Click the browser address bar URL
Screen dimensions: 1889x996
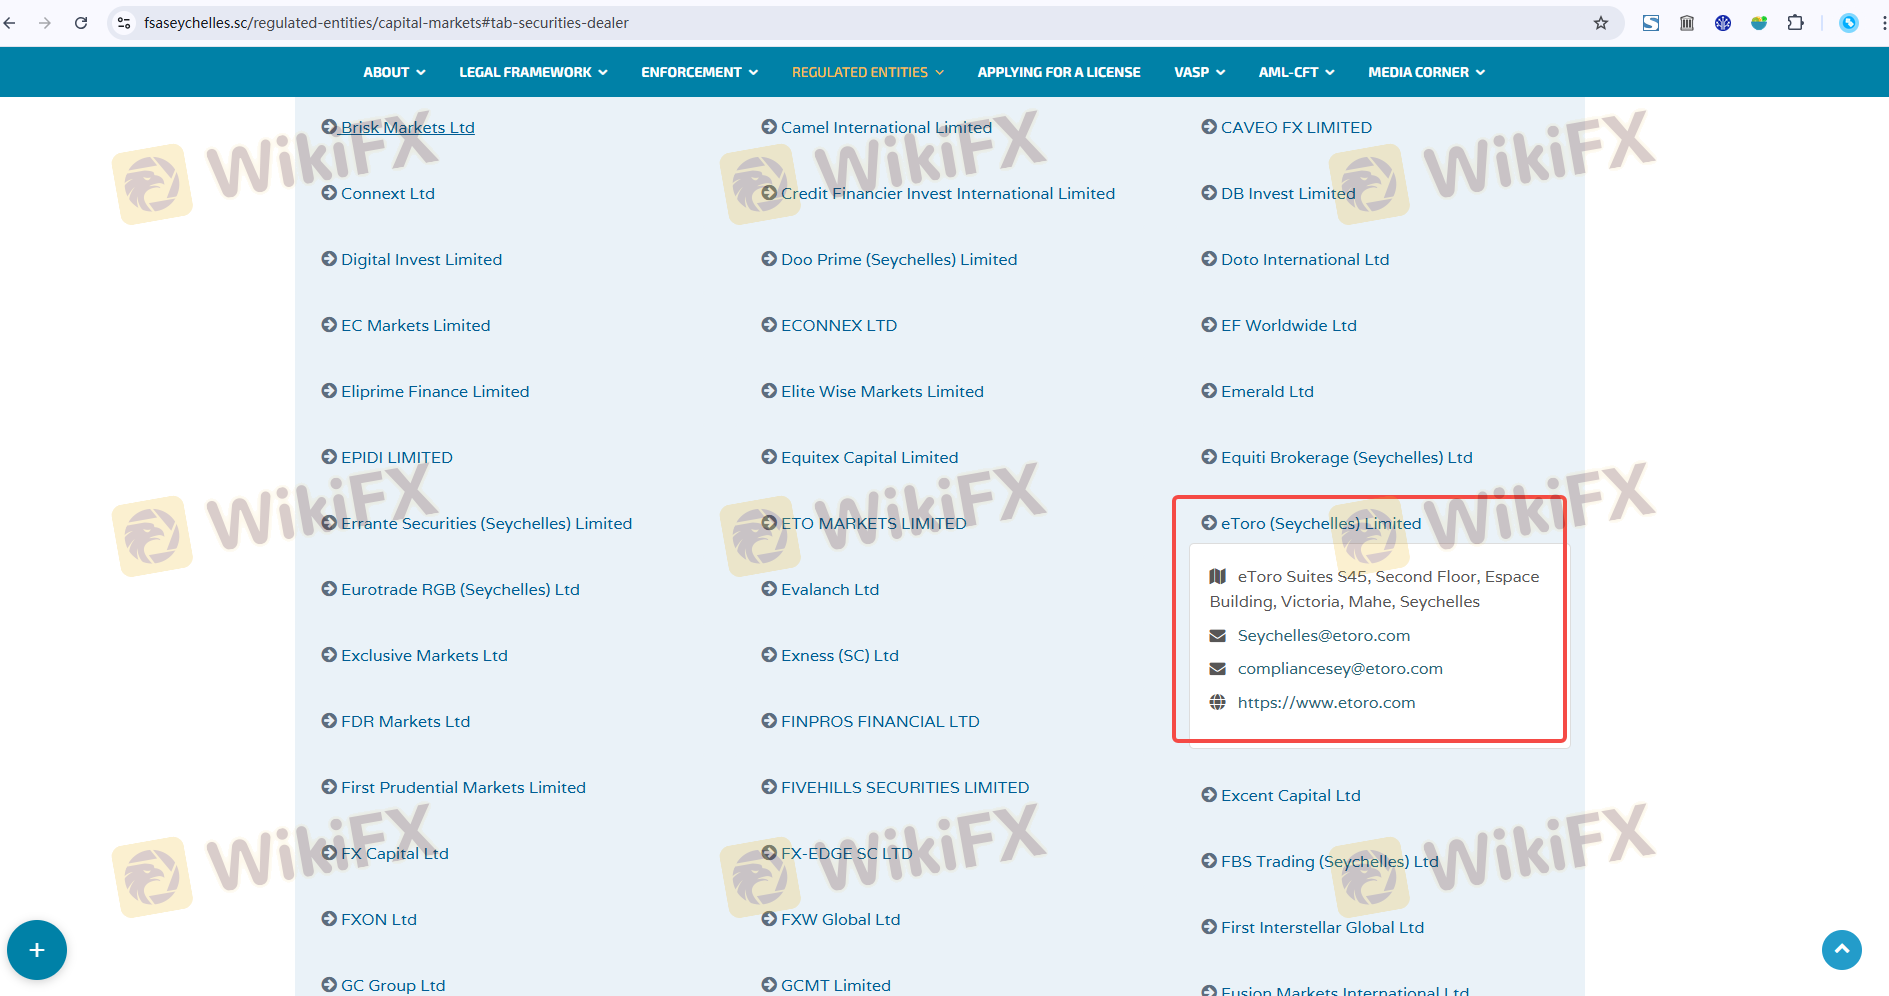click(x=386, y=23)
